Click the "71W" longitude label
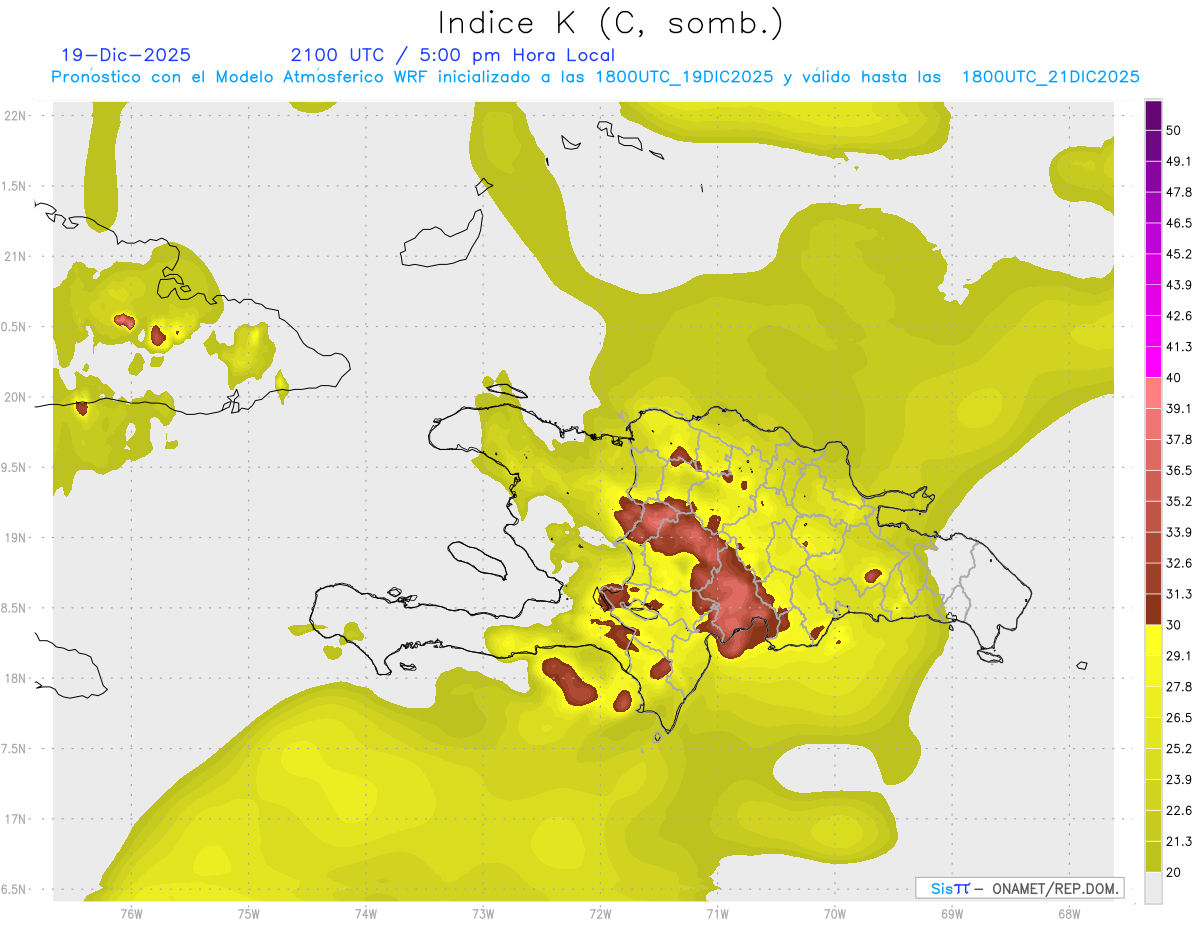The height and width of the screenshot is (927, 1200). [717, 912]
